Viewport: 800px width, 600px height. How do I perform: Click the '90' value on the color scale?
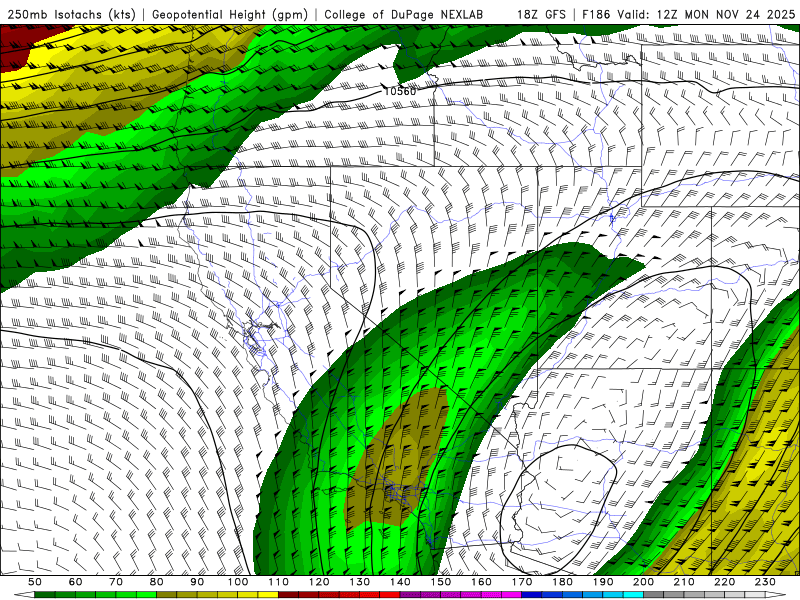click(197, 582)
